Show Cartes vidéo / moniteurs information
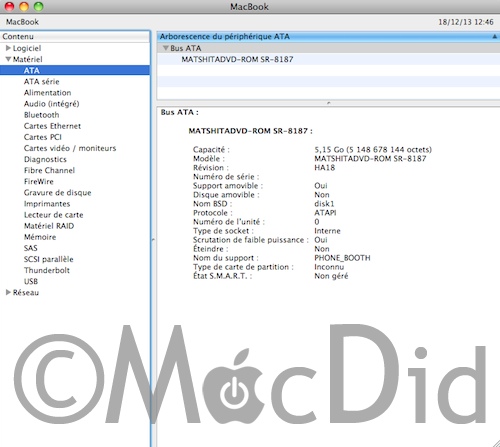Viewport: 500px width, 447px height. point(70,148)
